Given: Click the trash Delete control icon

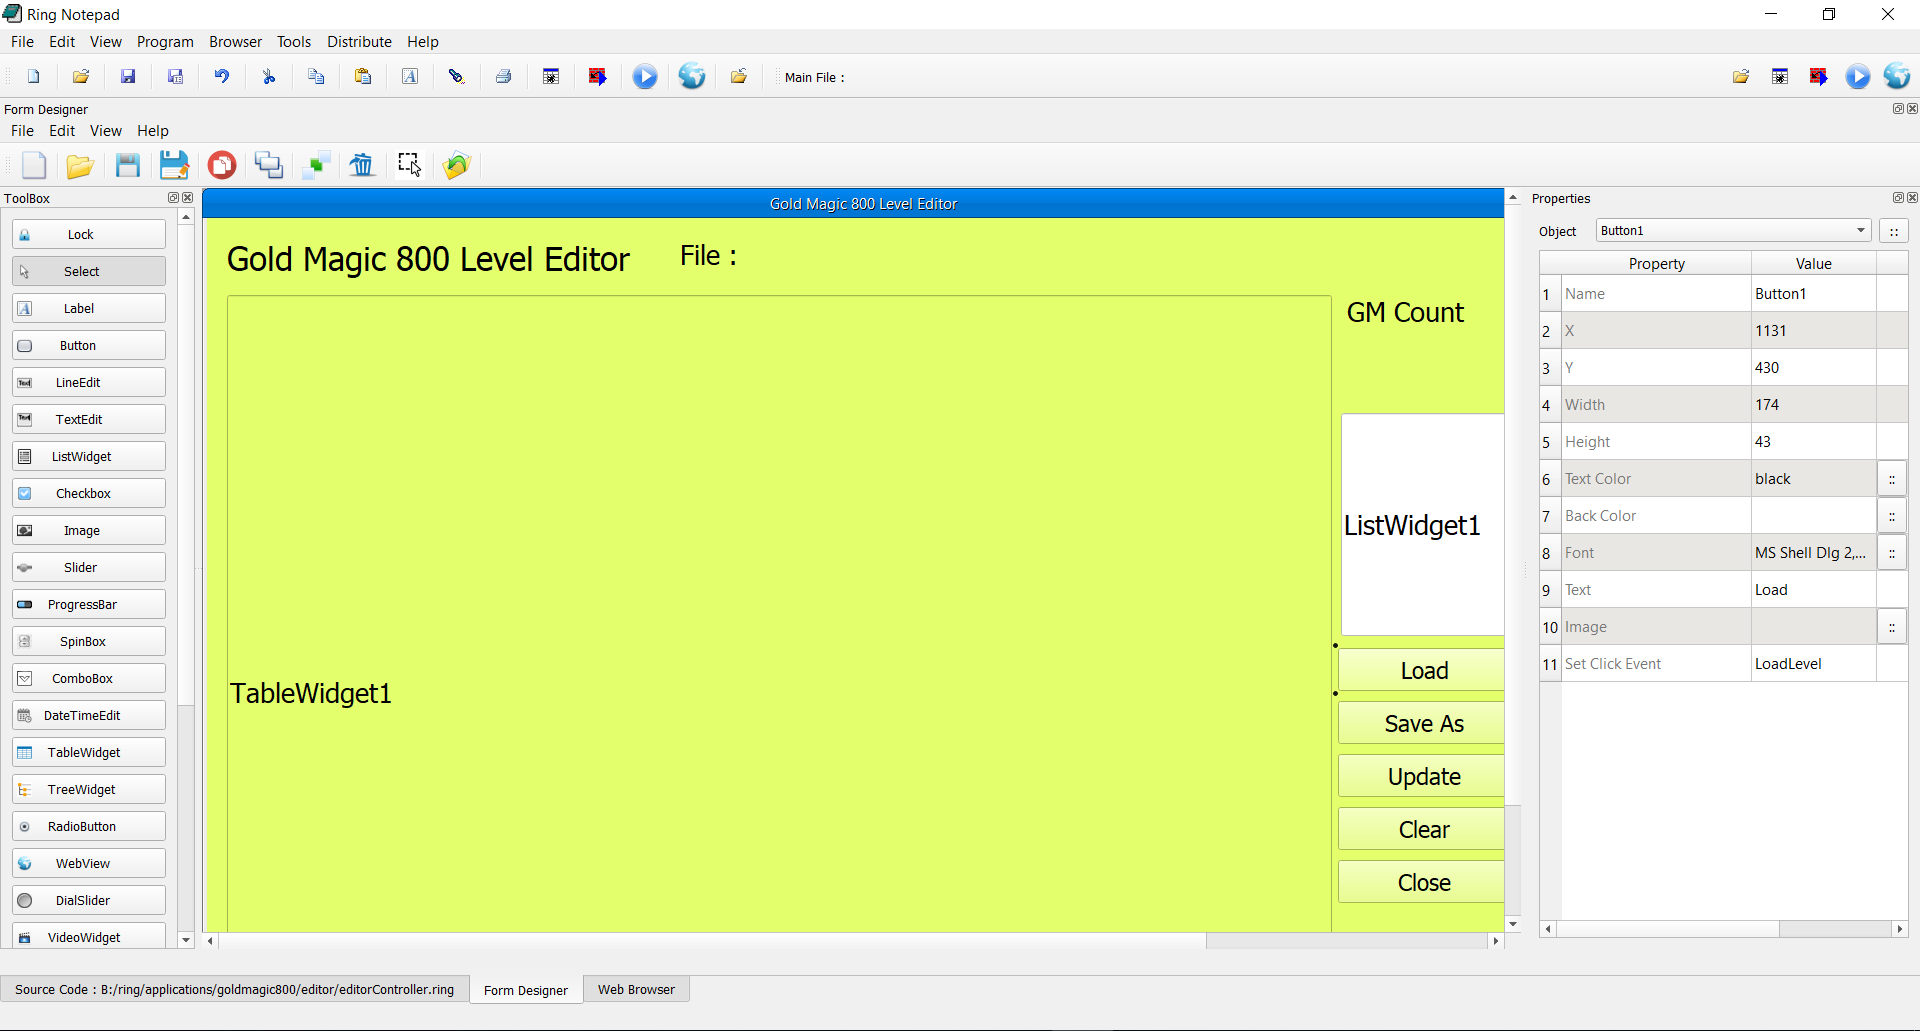Looking at the screenshot, I should [362, 165].
